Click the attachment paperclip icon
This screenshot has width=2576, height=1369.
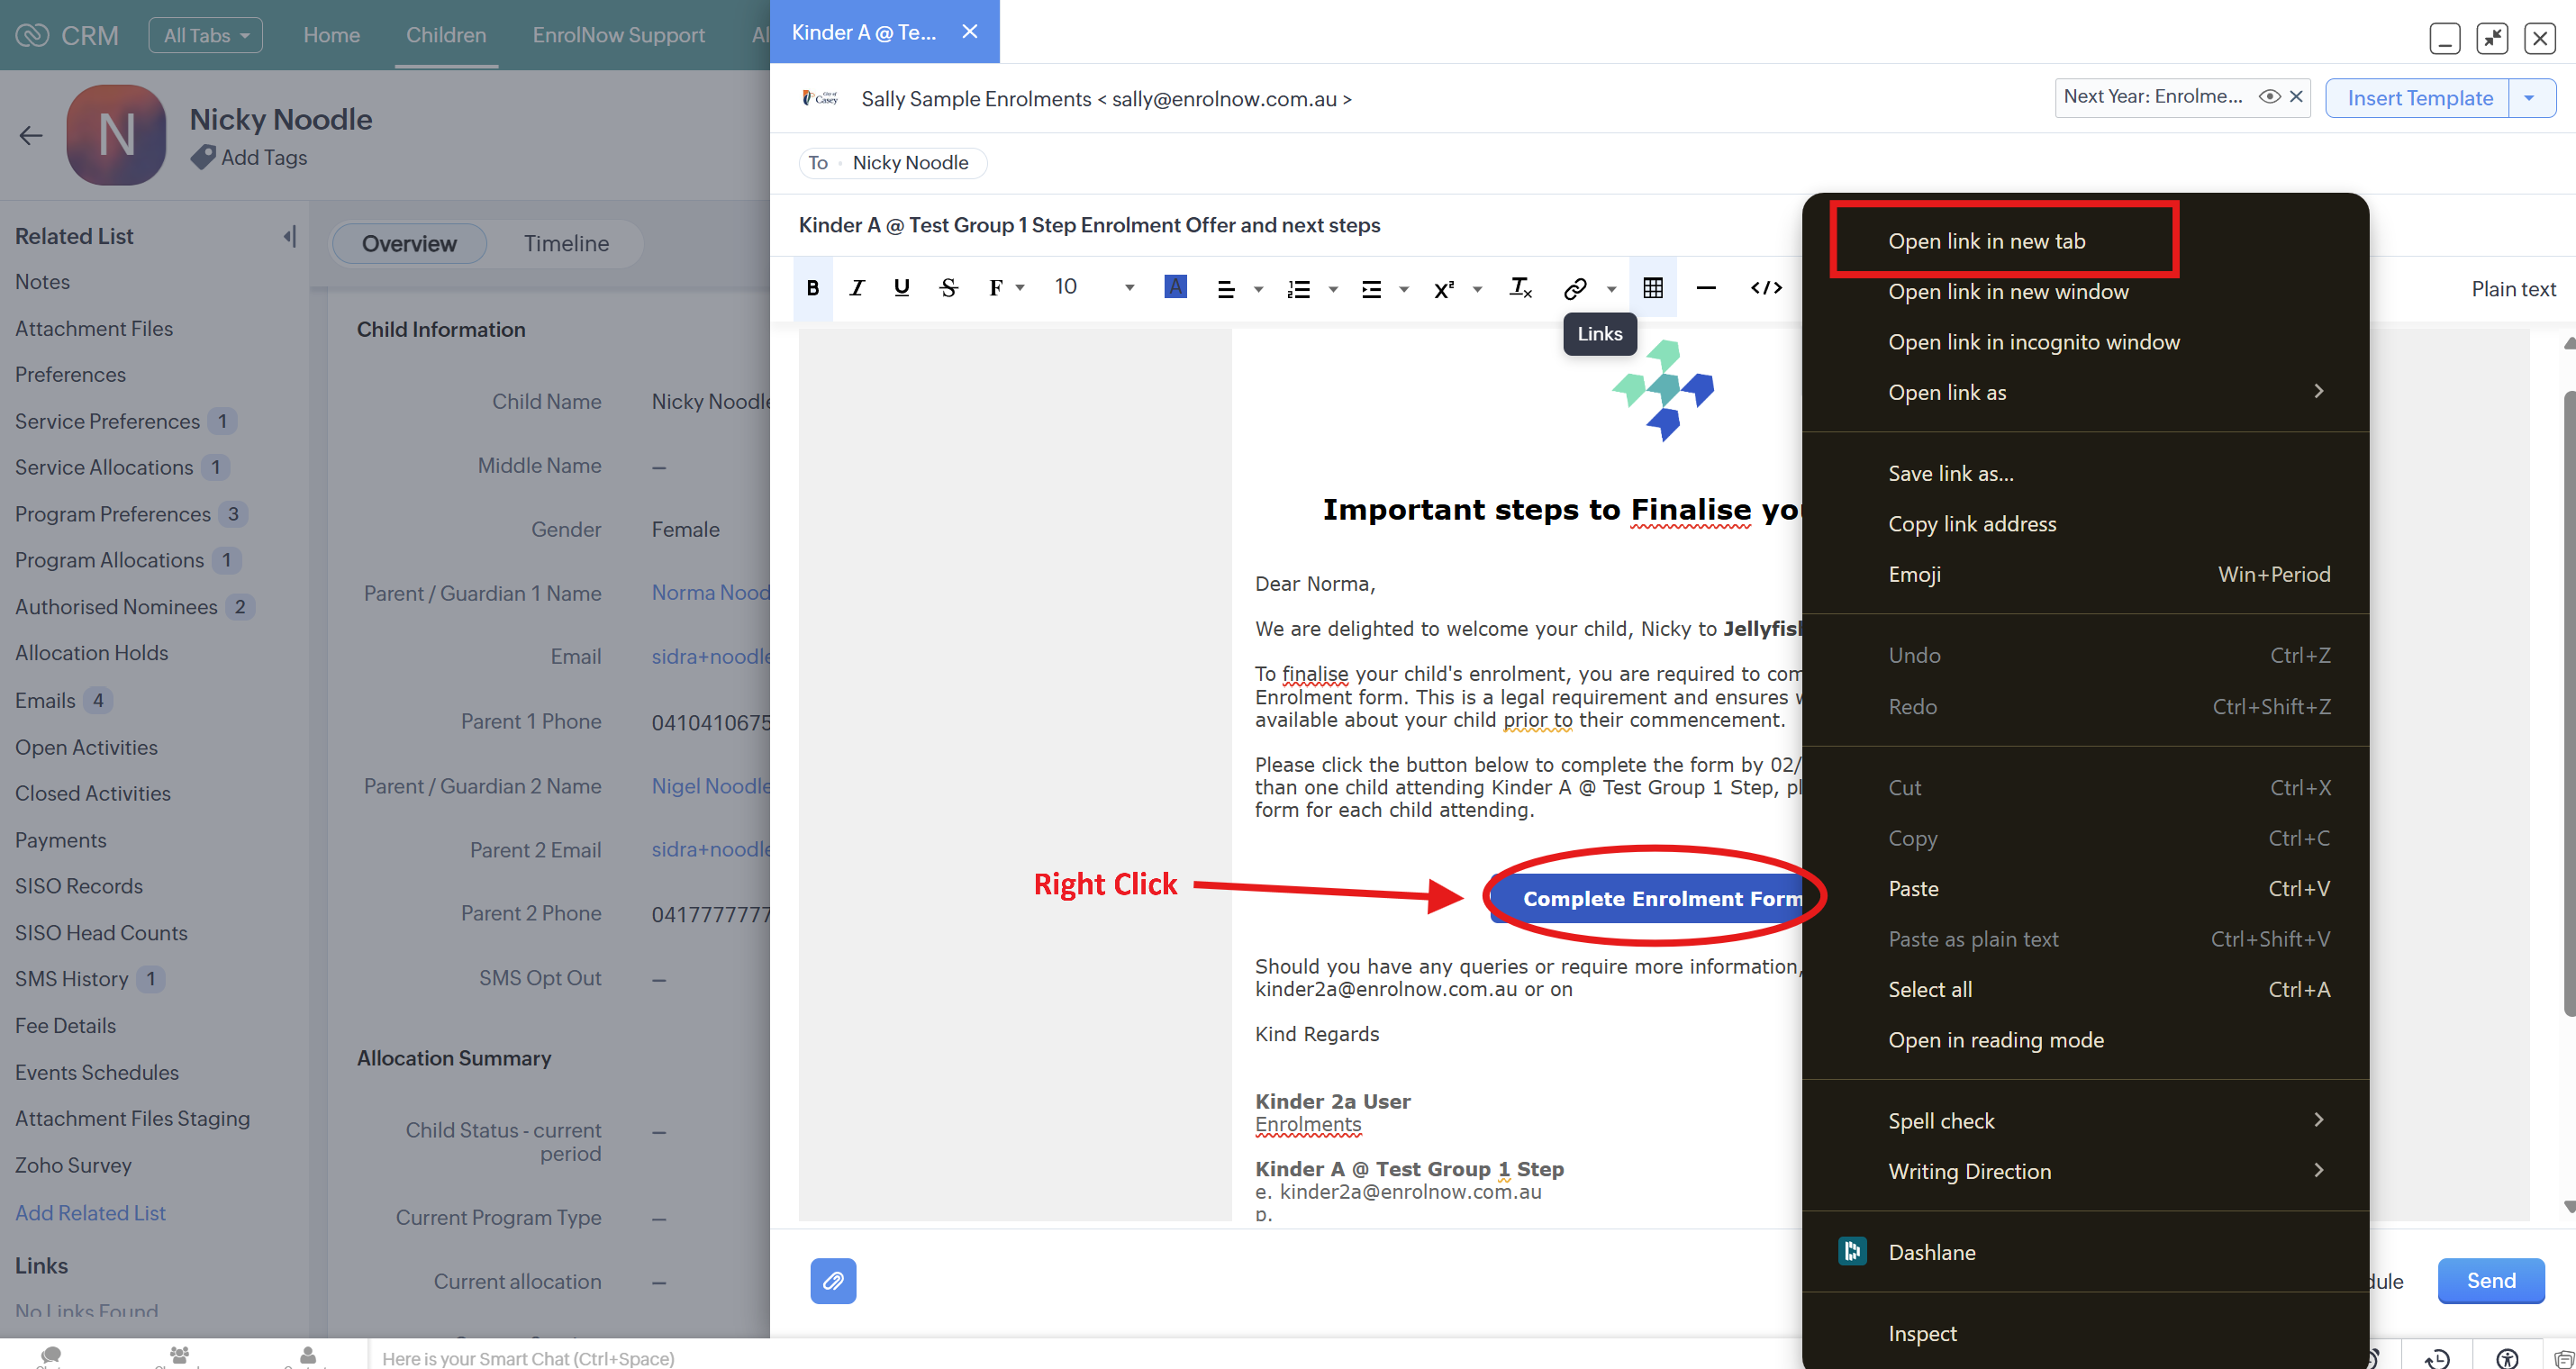point(832,1280)
